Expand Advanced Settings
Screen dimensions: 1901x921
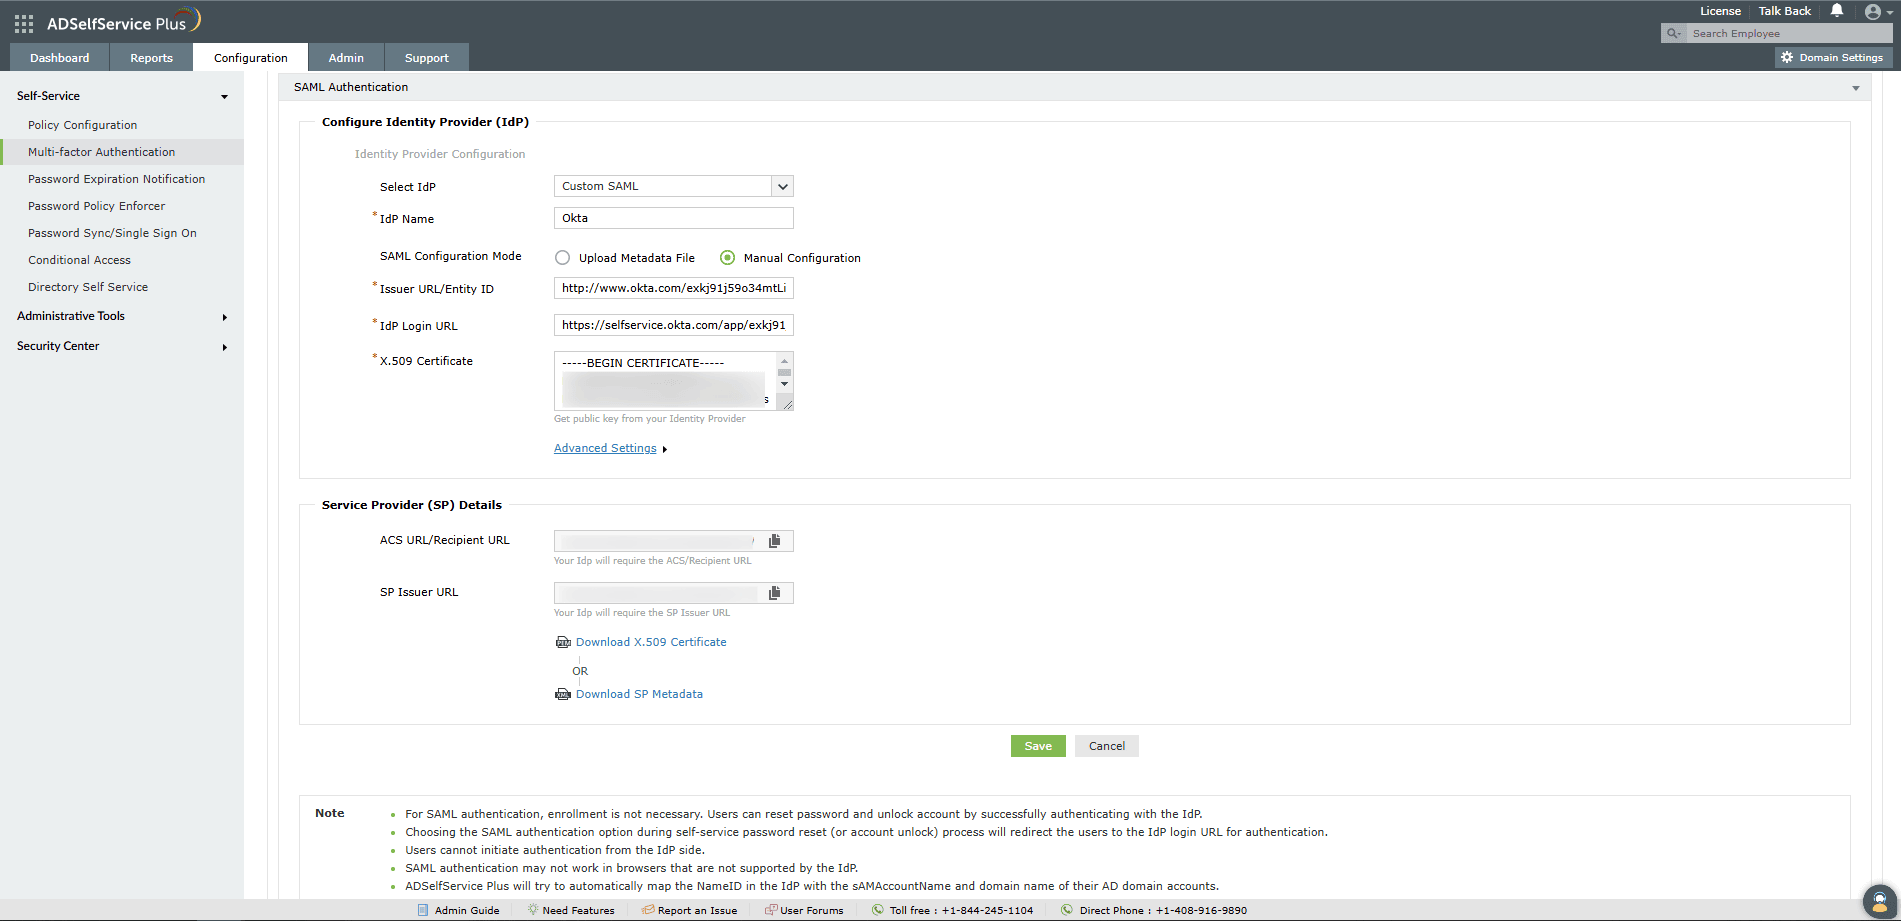pyautogui.click(x=605, y=448)
